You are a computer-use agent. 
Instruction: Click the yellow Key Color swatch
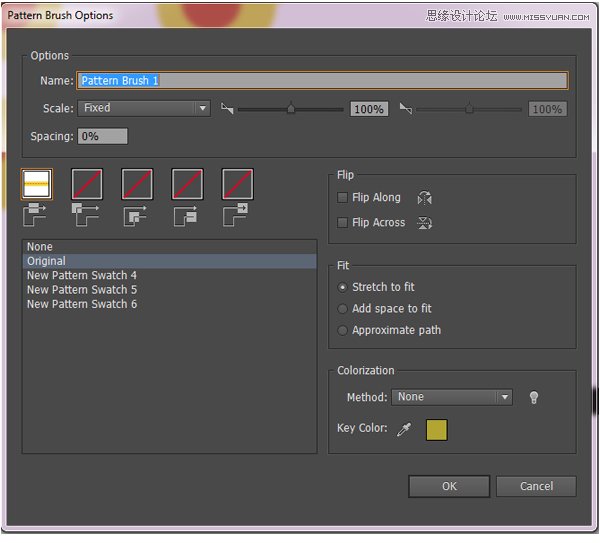pos(437,430)
